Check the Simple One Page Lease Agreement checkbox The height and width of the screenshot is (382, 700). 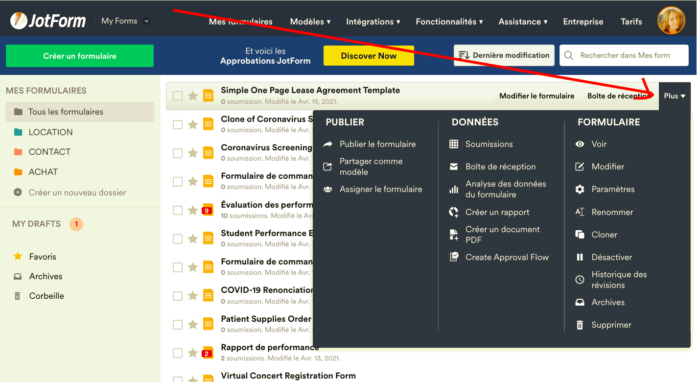point(178,96)
